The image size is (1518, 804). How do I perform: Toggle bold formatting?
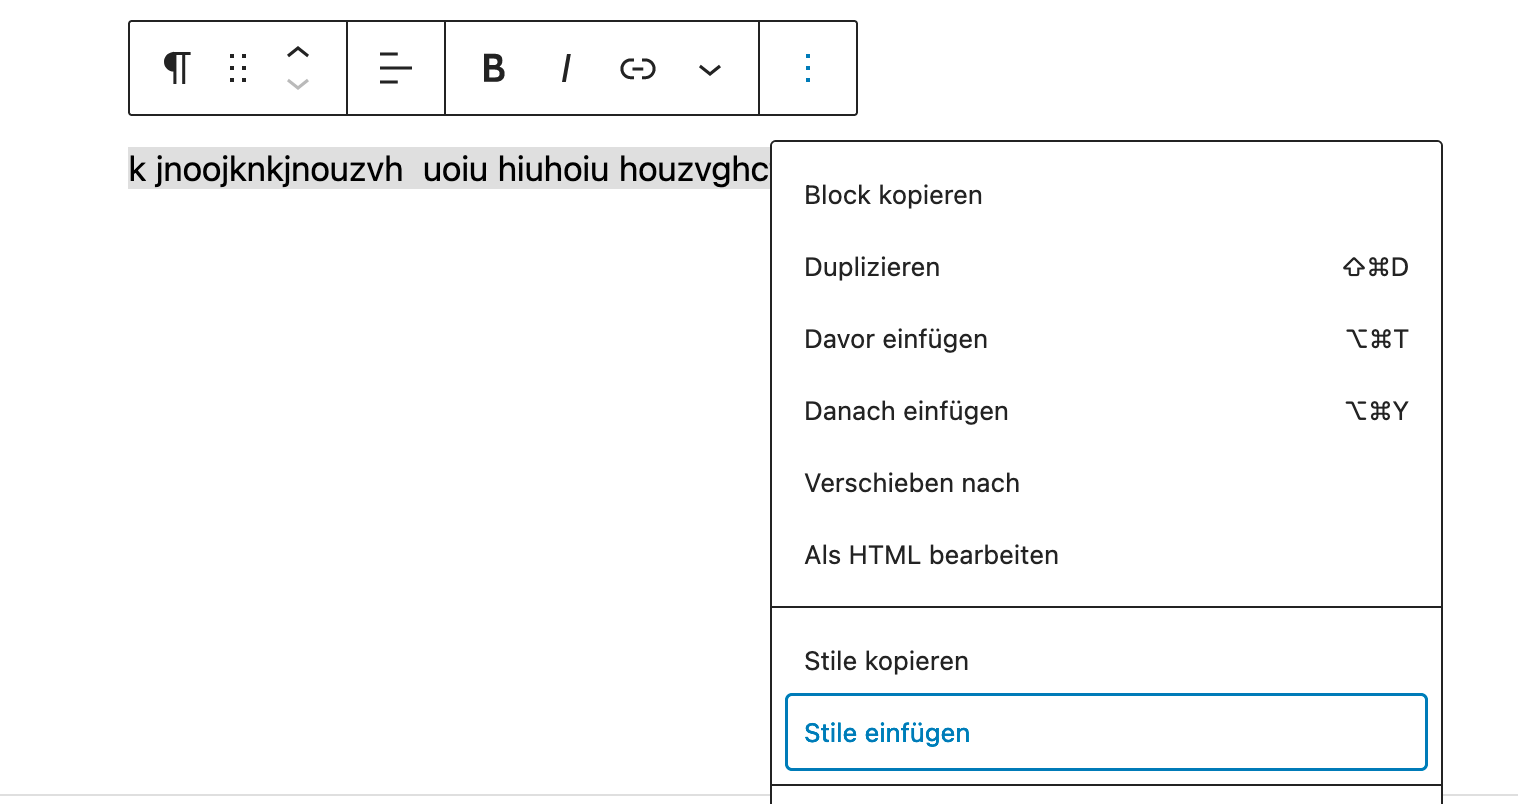[493, 68]
